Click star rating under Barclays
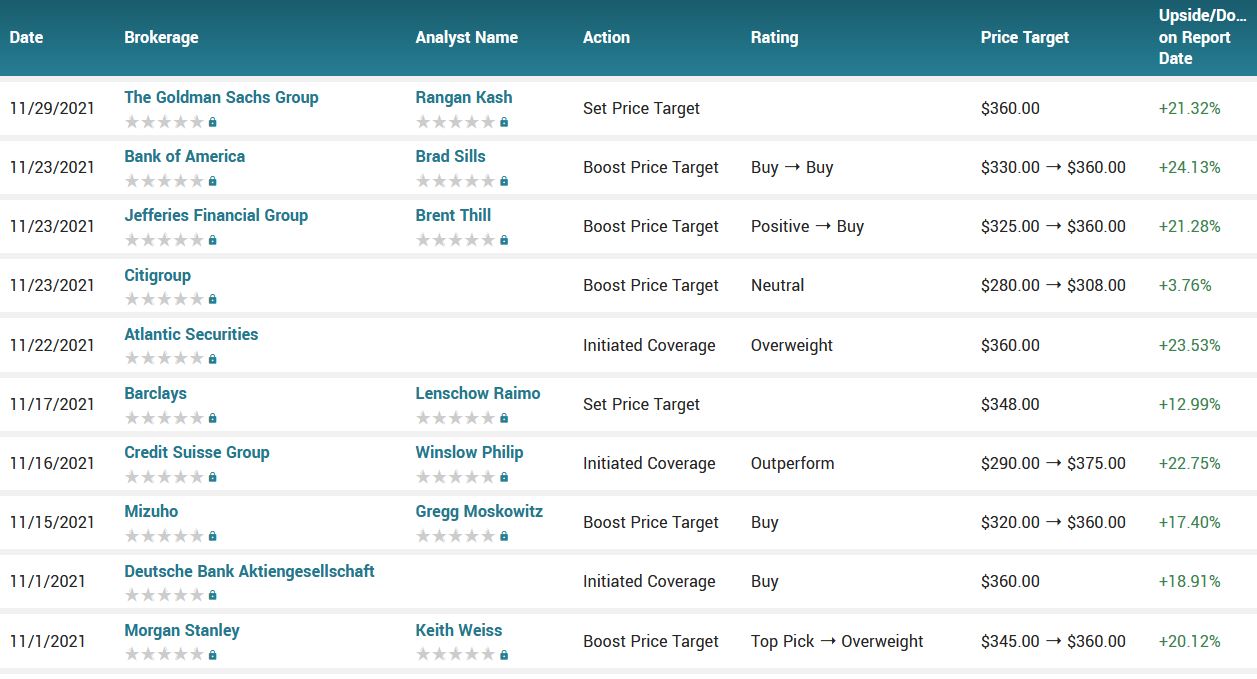The width and height of the screenshot is (1257, 679). [x=164, y=418]
